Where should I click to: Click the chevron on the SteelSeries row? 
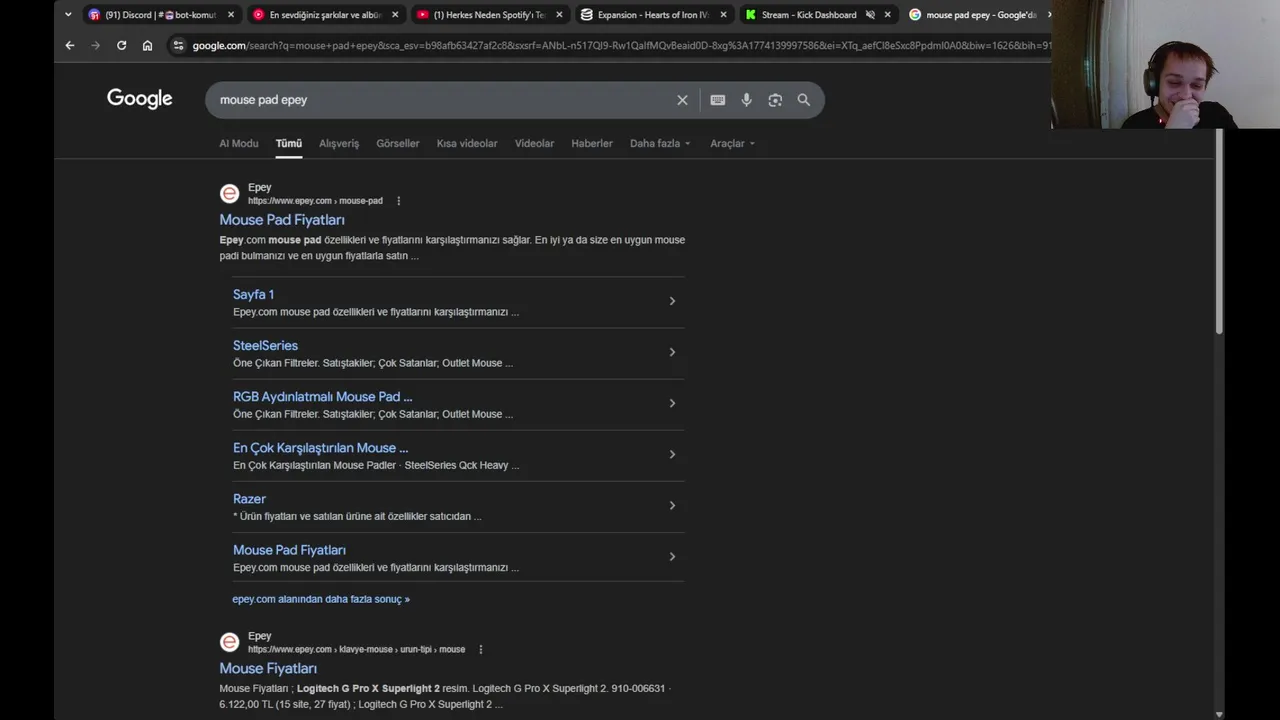(x=672, y=352)
